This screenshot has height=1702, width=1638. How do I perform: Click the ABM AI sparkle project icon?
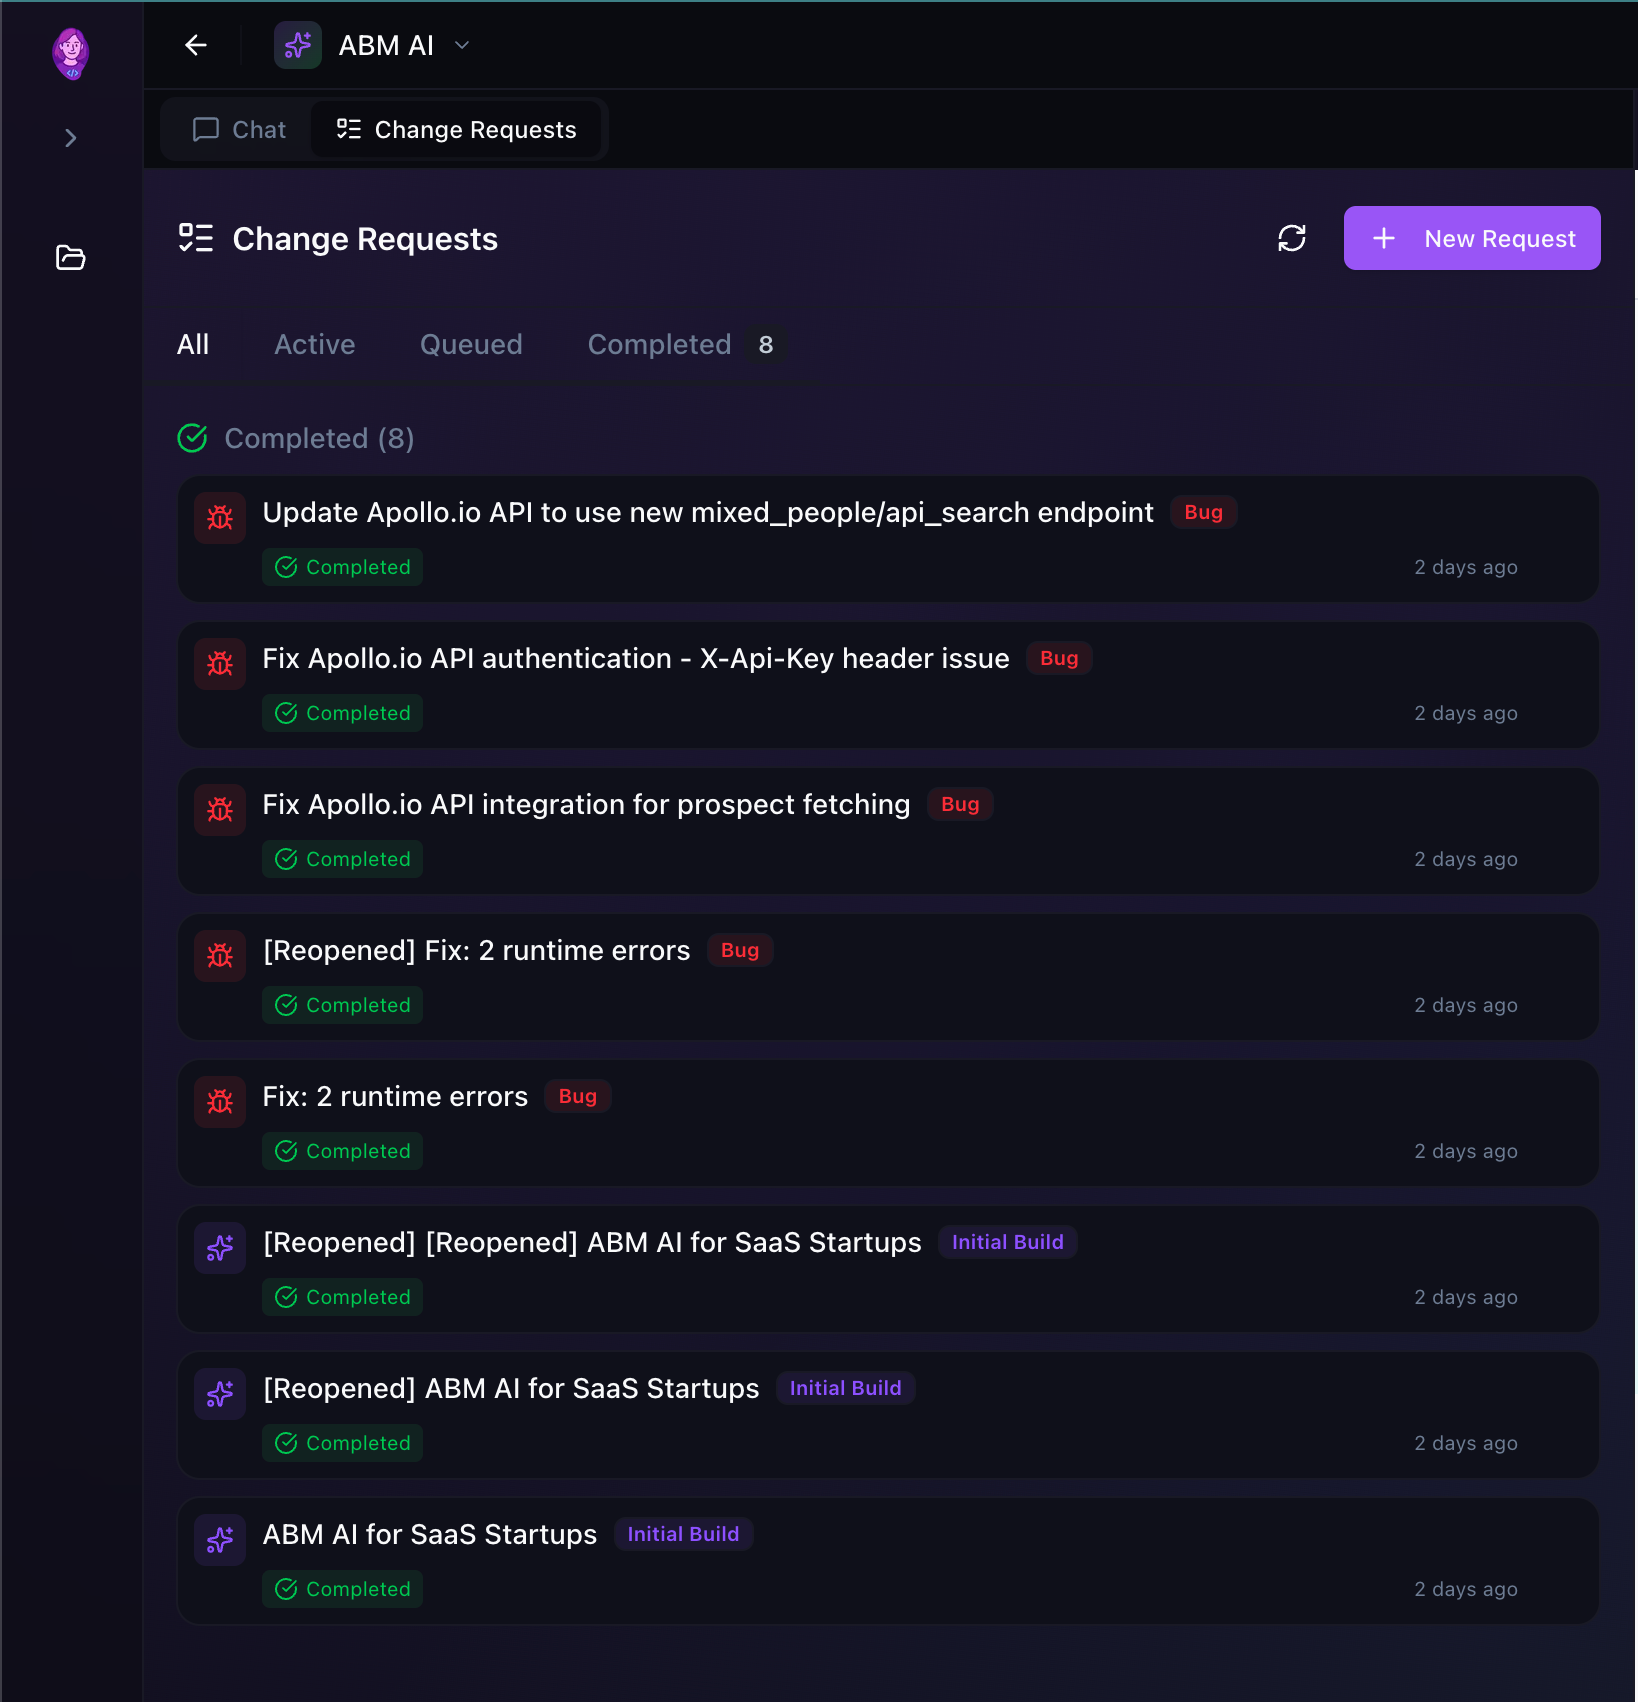coord(298,45)
